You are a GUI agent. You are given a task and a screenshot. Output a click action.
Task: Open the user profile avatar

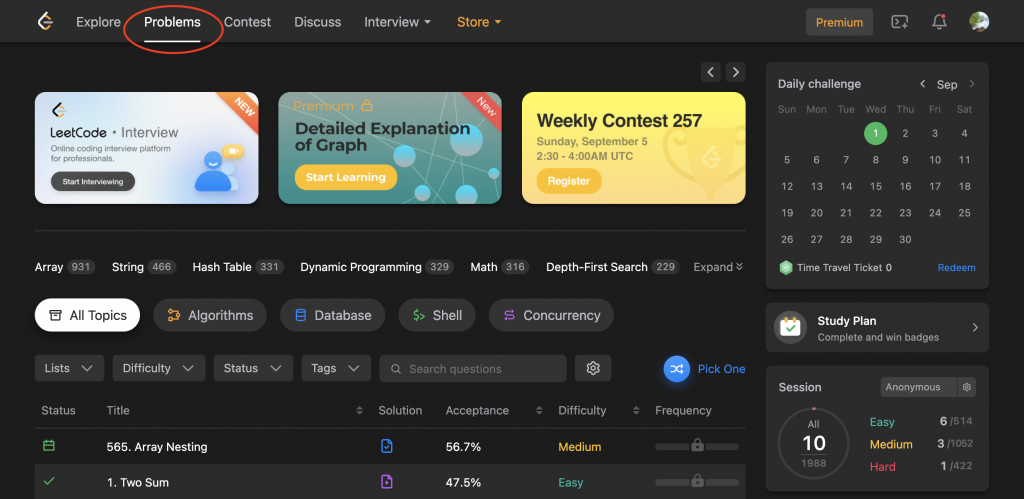[x=979, y=22]
